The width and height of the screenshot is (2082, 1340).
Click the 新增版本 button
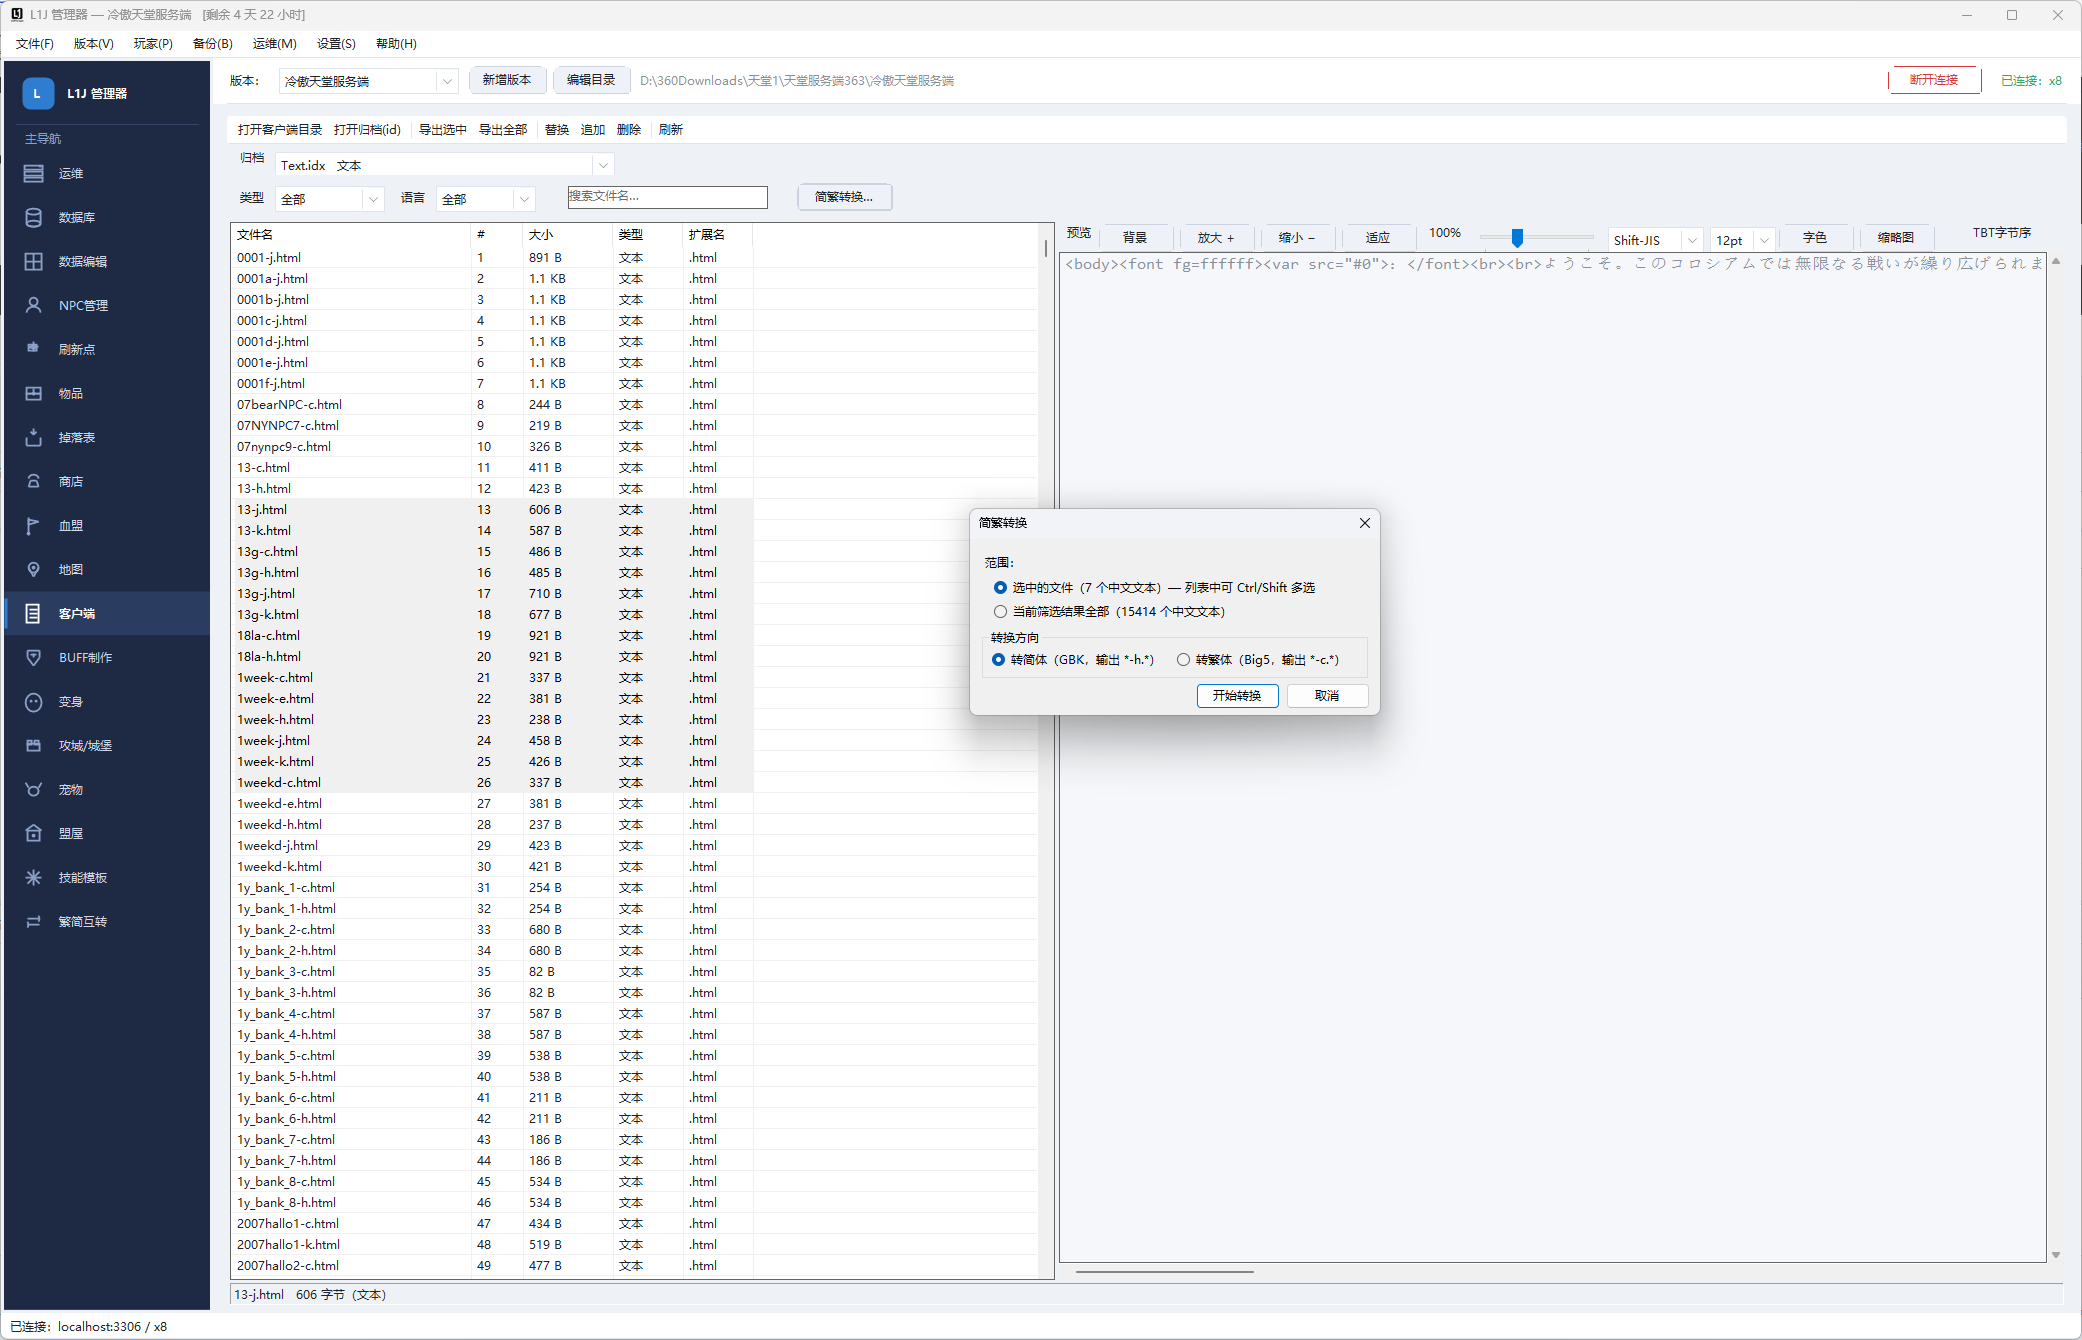[x=507, y=80]
